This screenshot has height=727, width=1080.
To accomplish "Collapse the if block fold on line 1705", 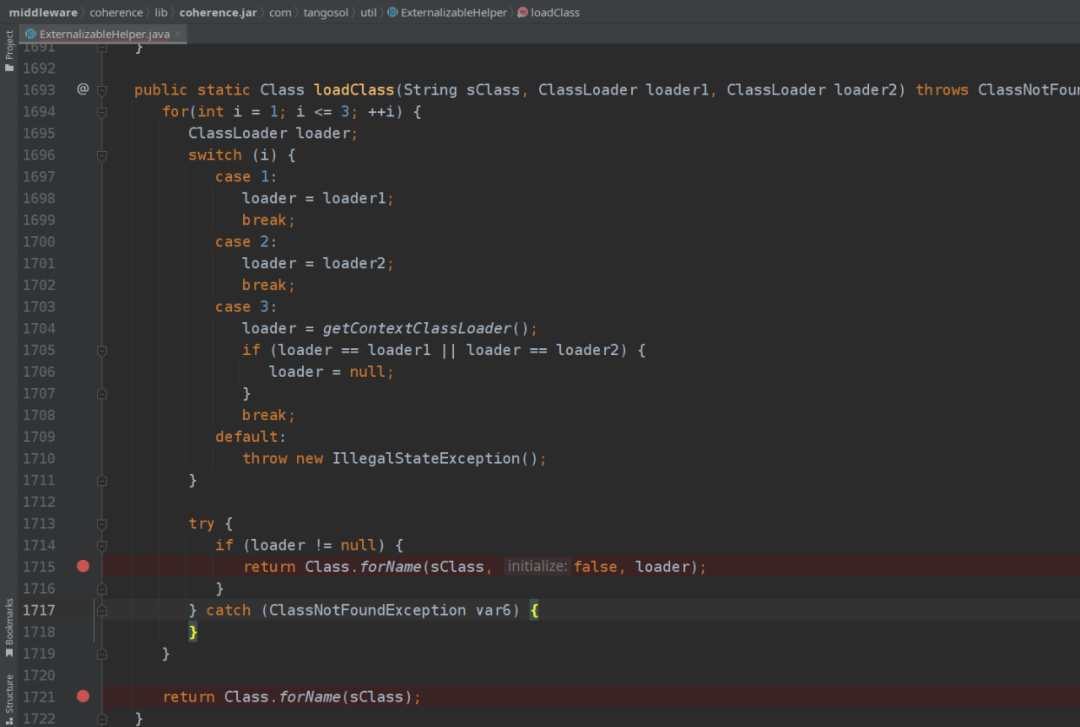I will coord(102,351).
